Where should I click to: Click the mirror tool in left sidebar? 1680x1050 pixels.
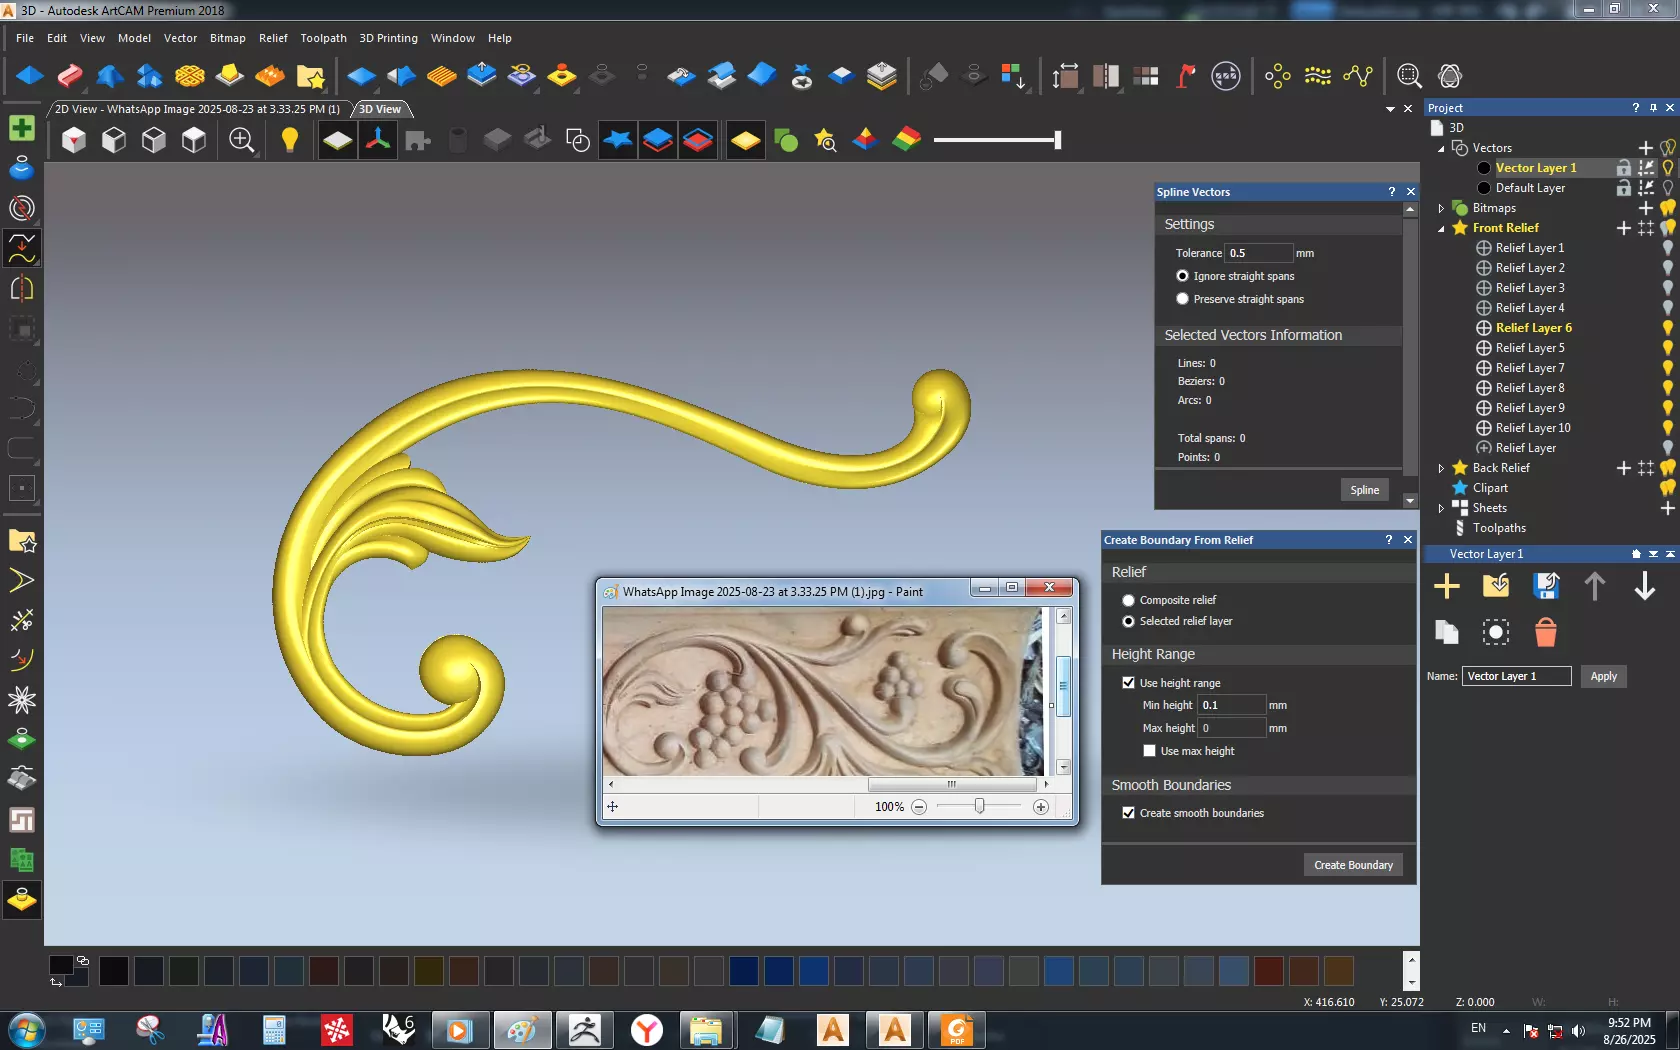[22, 289]
